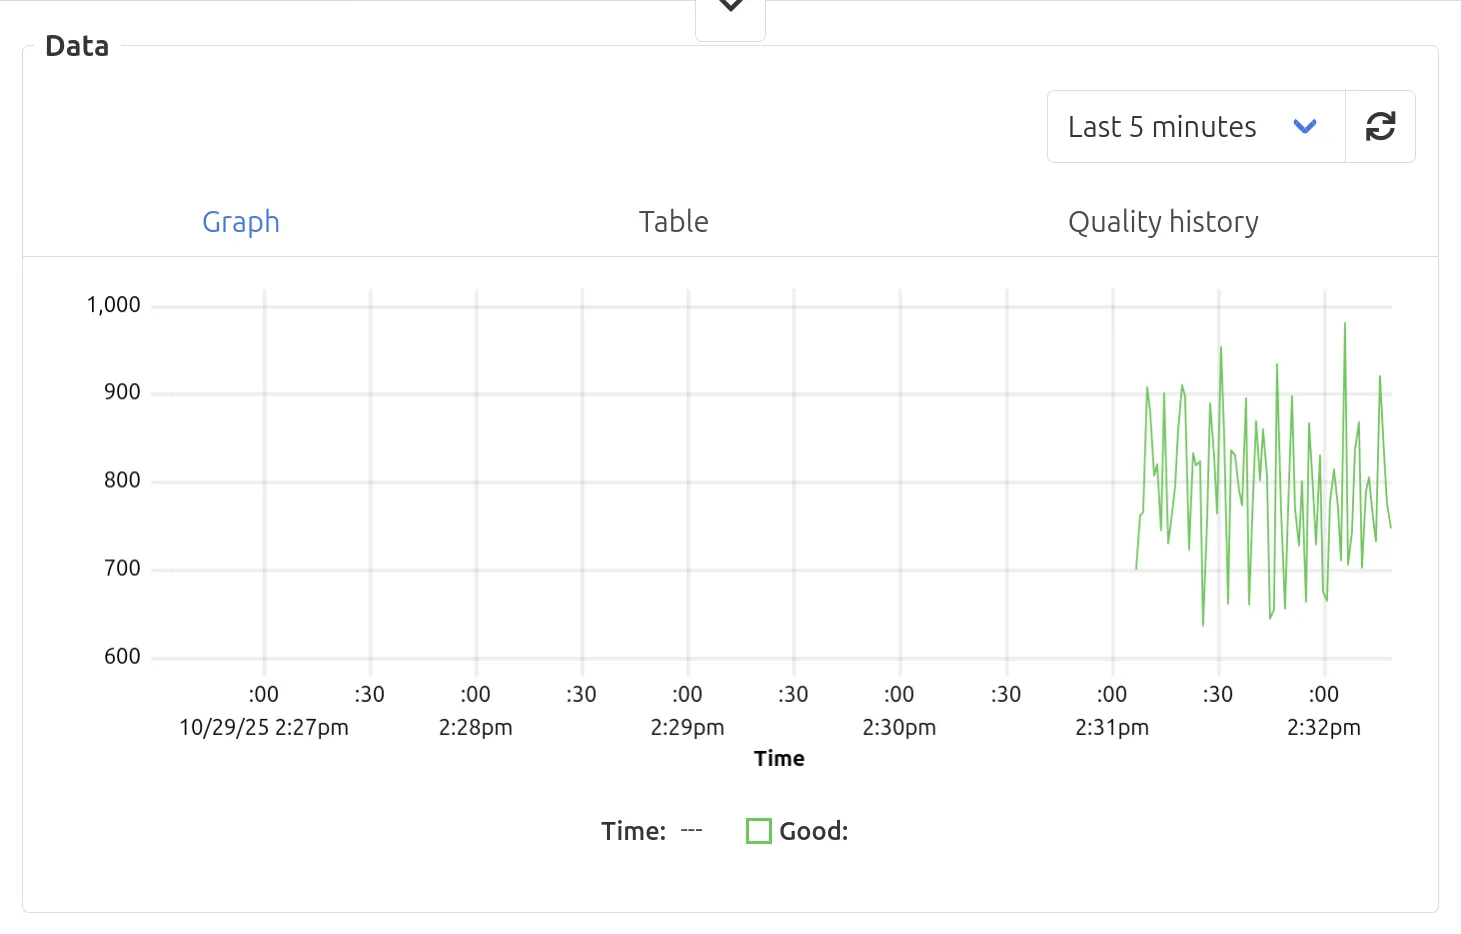Viewport: 1461px width, 934px height.
Task: Switch to the Graph tab
Action: click(x=241, y=221)
